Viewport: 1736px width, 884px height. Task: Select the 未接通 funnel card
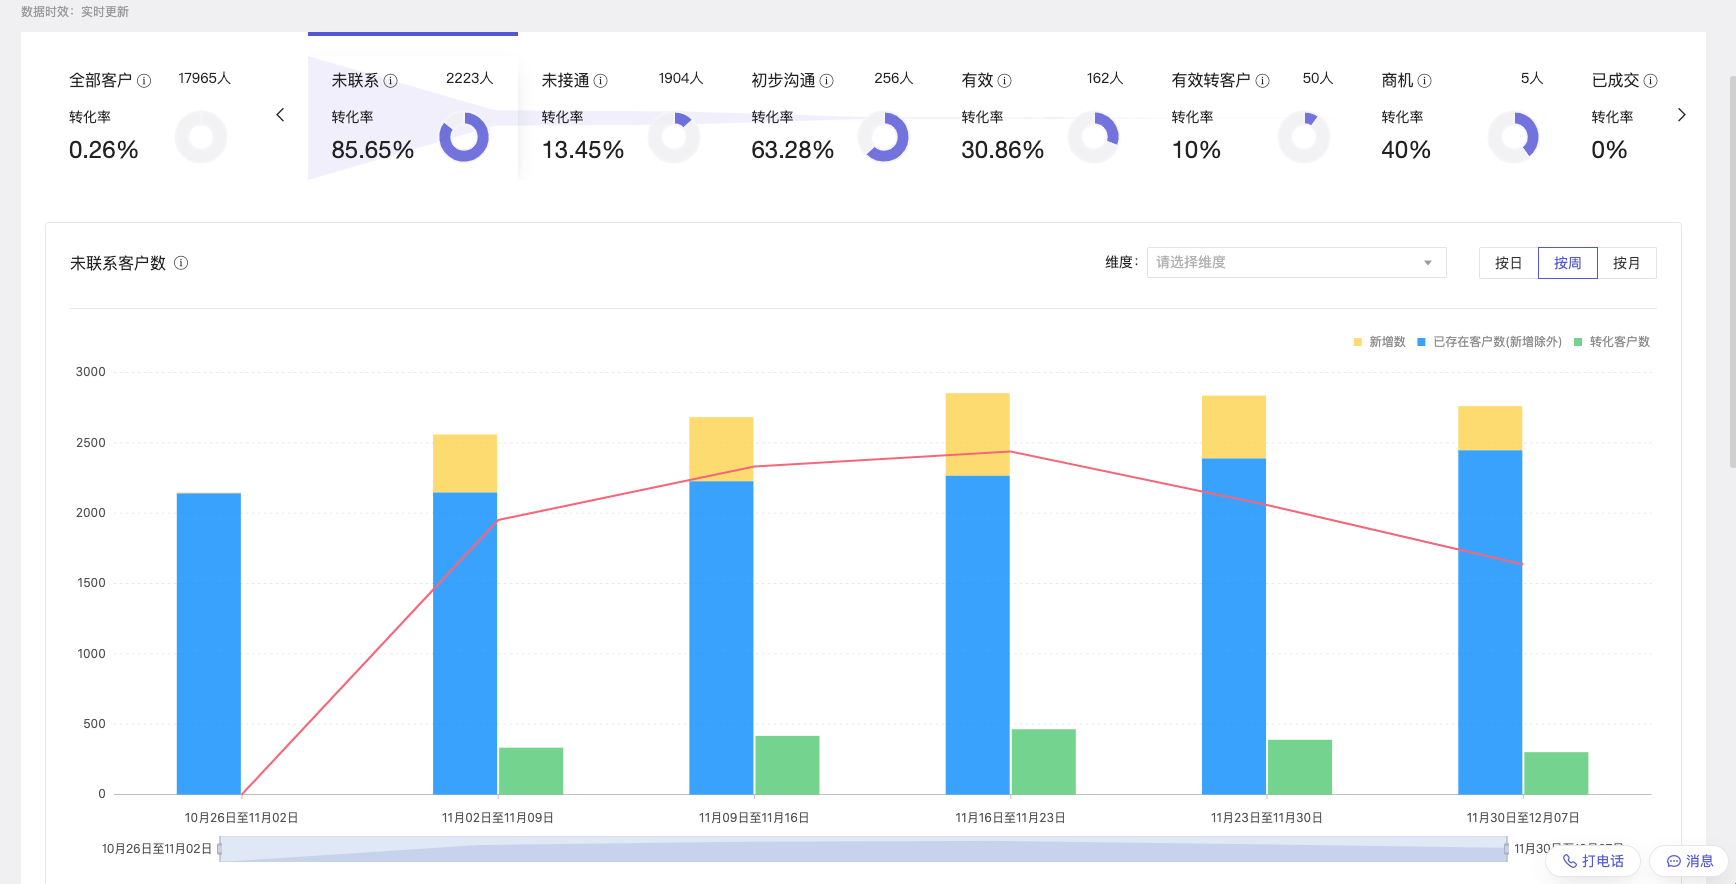[x=623, y=107]
